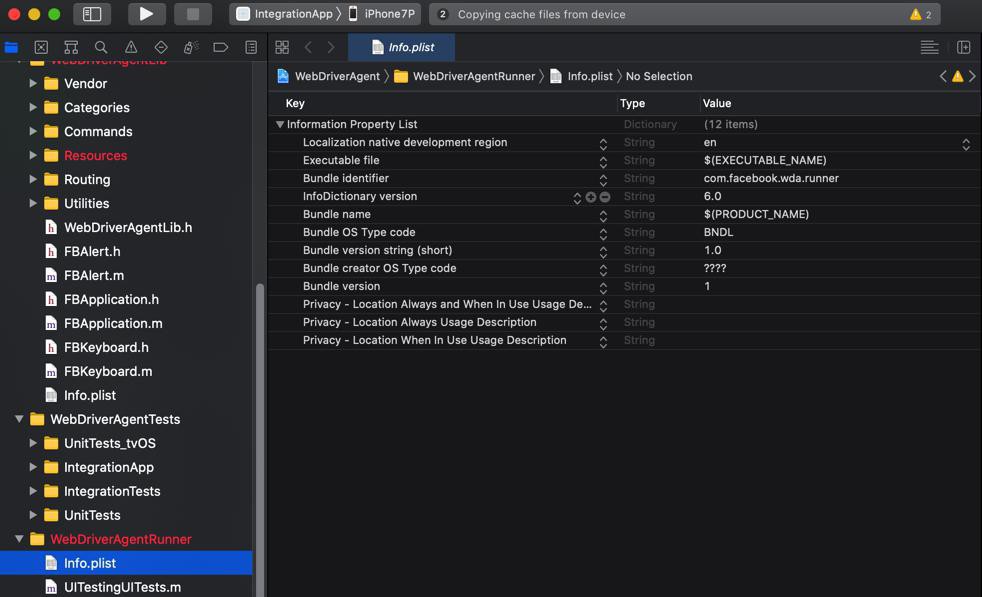Click the Key column header
The width and height of the screenshot is (982, 597).
[295, 103]
